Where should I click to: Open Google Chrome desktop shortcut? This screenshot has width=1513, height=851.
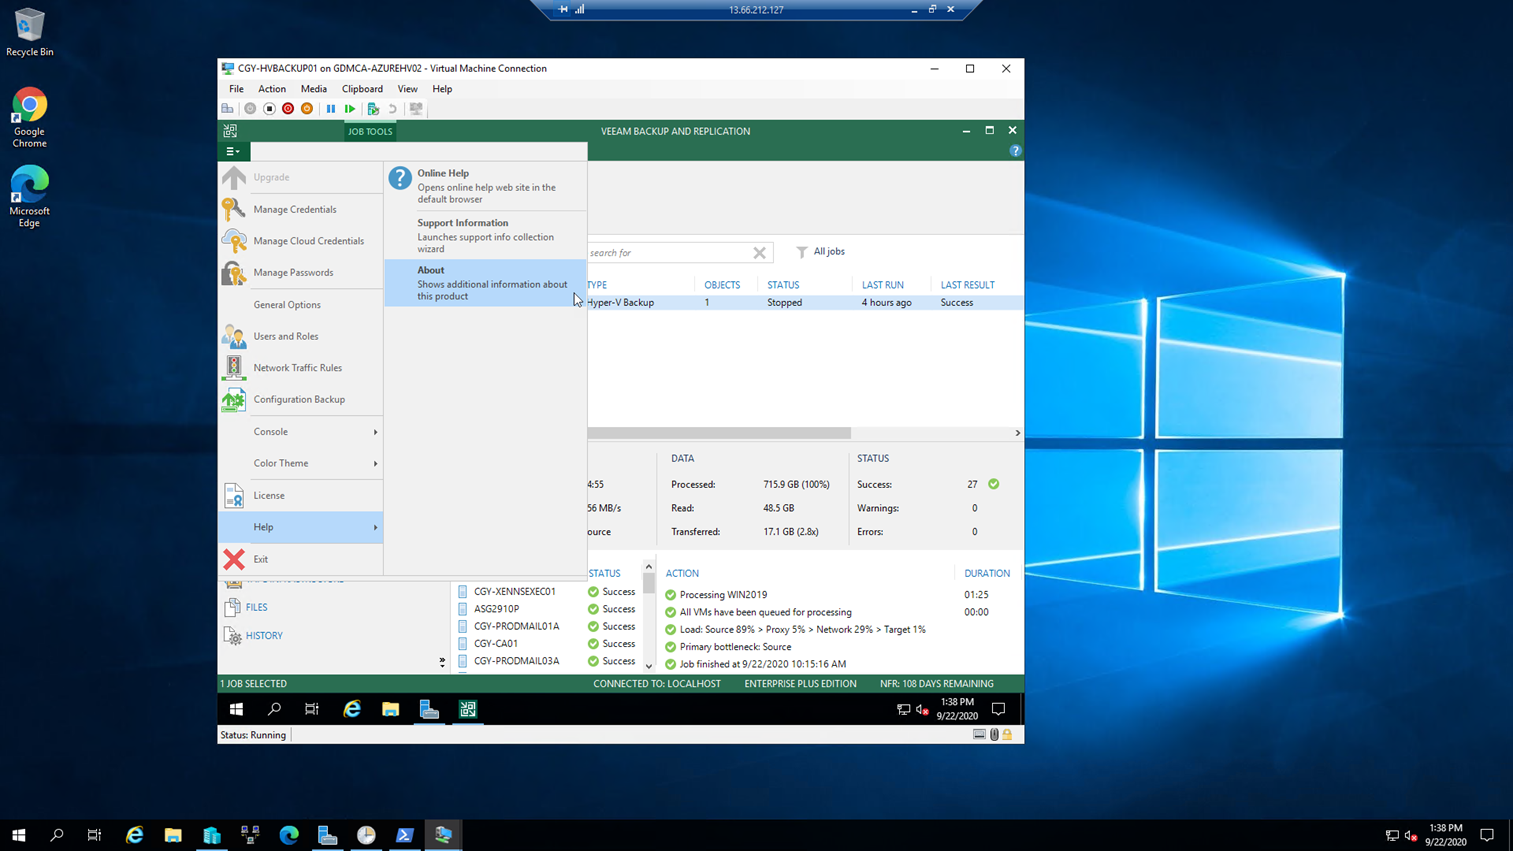click(x=29, y=118)
